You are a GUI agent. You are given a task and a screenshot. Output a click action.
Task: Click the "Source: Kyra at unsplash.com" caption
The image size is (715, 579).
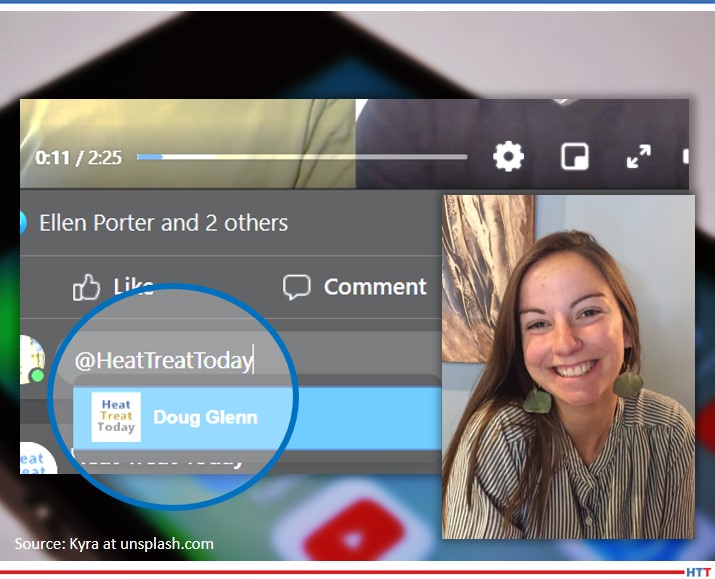[114, 544]
